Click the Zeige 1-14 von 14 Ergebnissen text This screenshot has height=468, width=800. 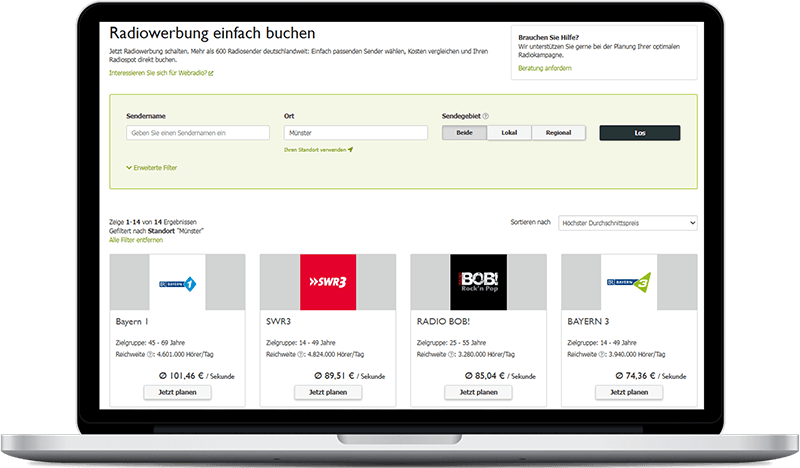coord(153,222)
